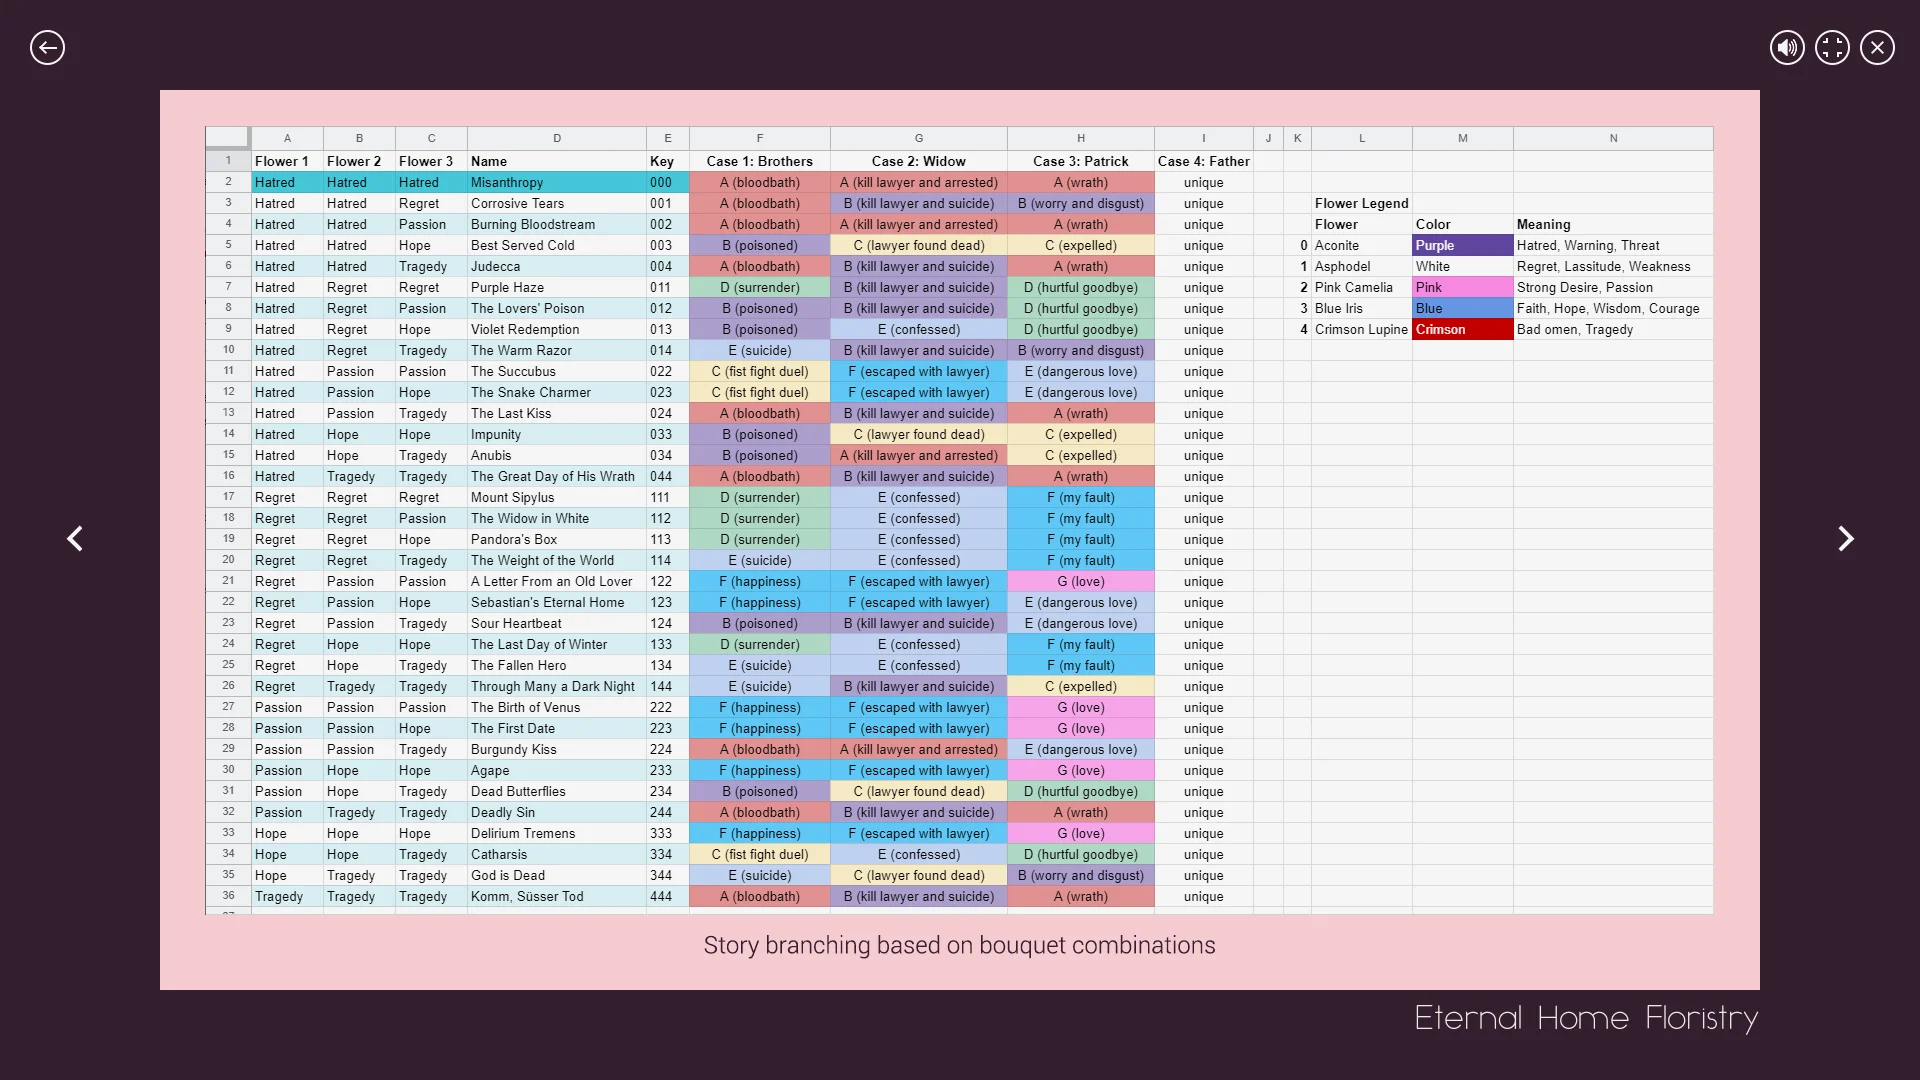The width and height of the screenshot is (1920, 1080).
Task: Select 'The Warm Razor' cell
Action: (556, 350)
